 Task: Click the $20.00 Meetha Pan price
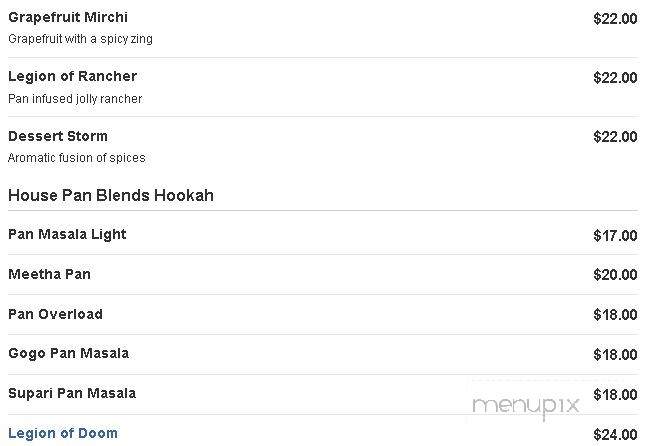coord(615,275)
